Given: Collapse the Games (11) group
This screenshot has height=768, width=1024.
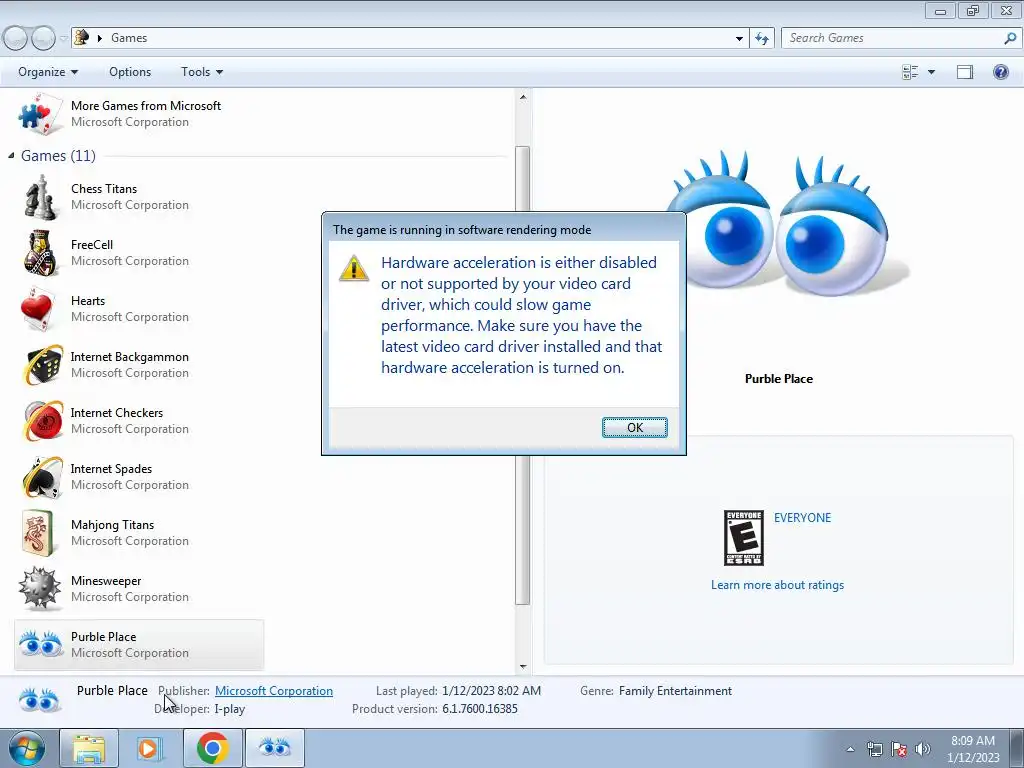Looking at the screenshot, I should [x=11, y=155].
